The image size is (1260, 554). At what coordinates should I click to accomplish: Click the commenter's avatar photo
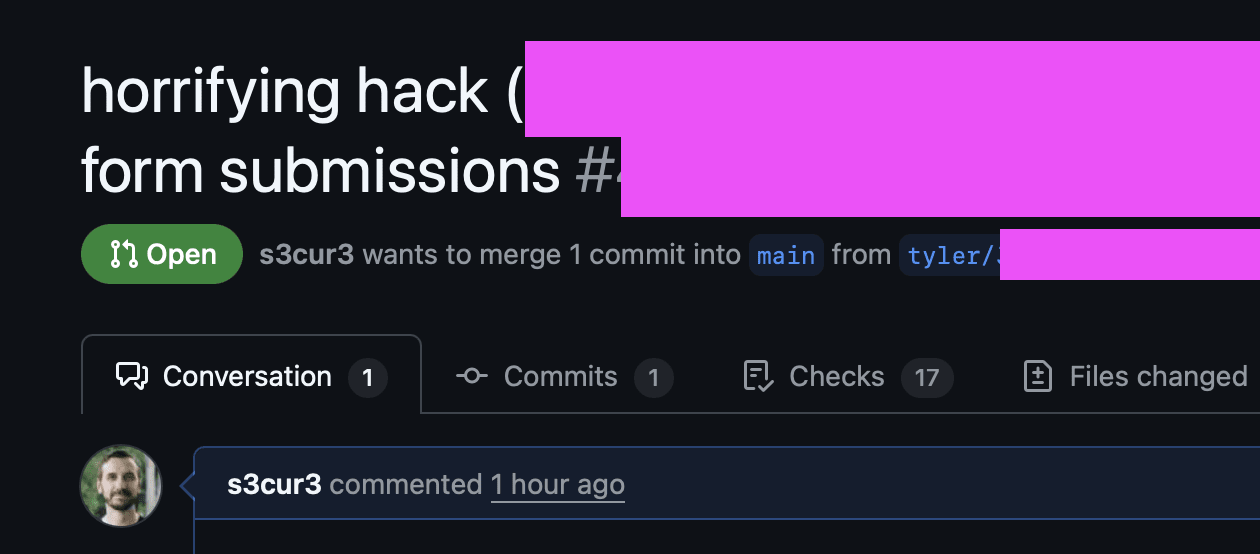121,486
